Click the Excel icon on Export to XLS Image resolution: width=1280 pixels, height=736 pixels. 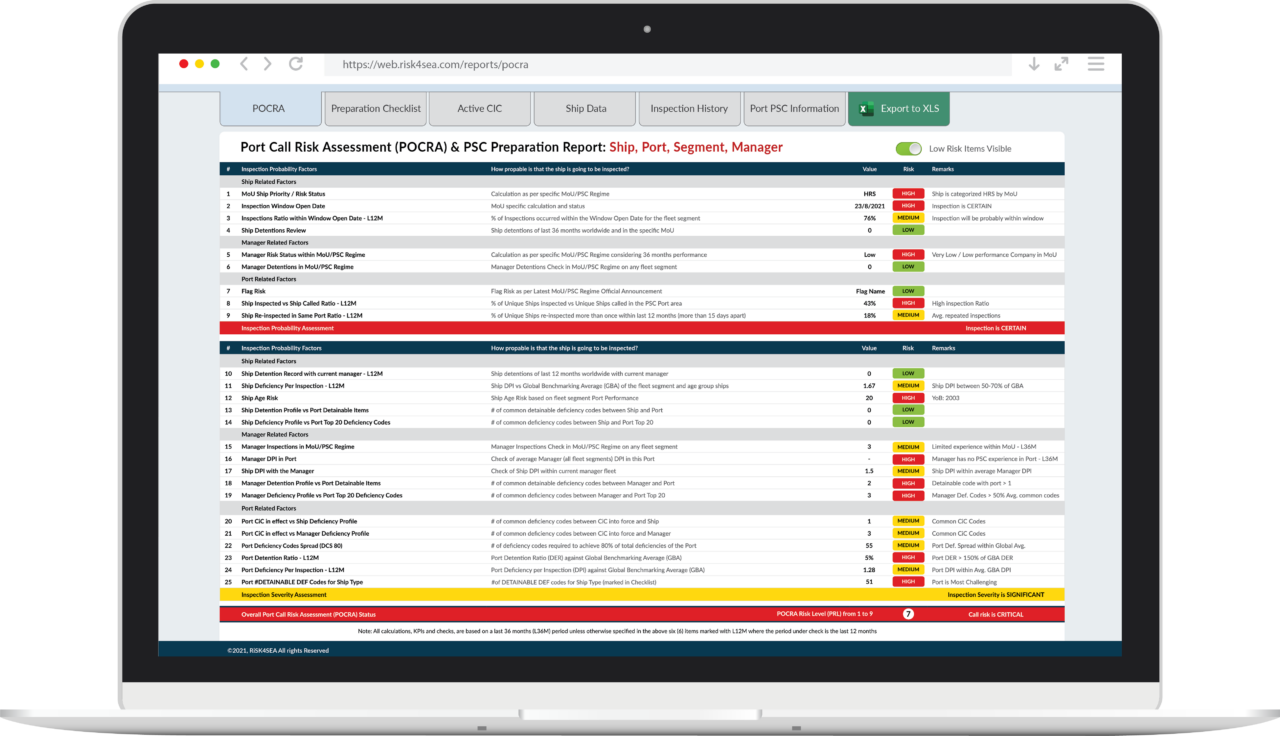[866, 108]
